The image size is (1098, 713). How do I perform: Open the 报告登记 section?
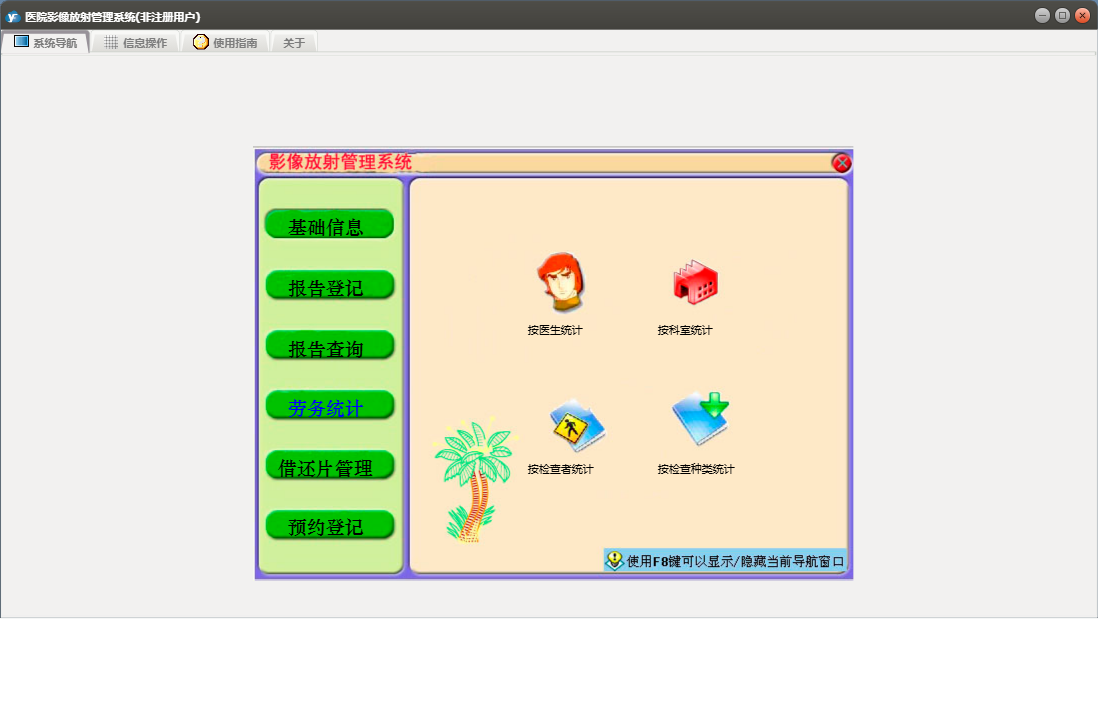coord(329,286)
